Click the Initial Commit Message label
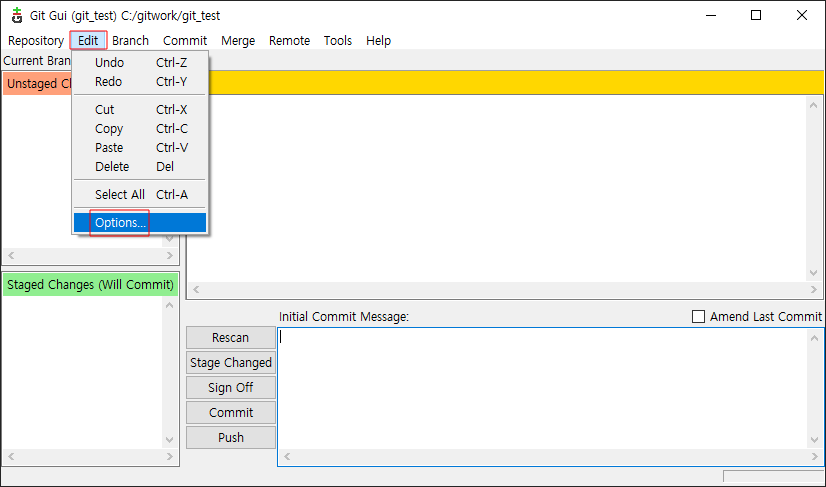This screenshot has height=487, width=826. click(344, 317)
